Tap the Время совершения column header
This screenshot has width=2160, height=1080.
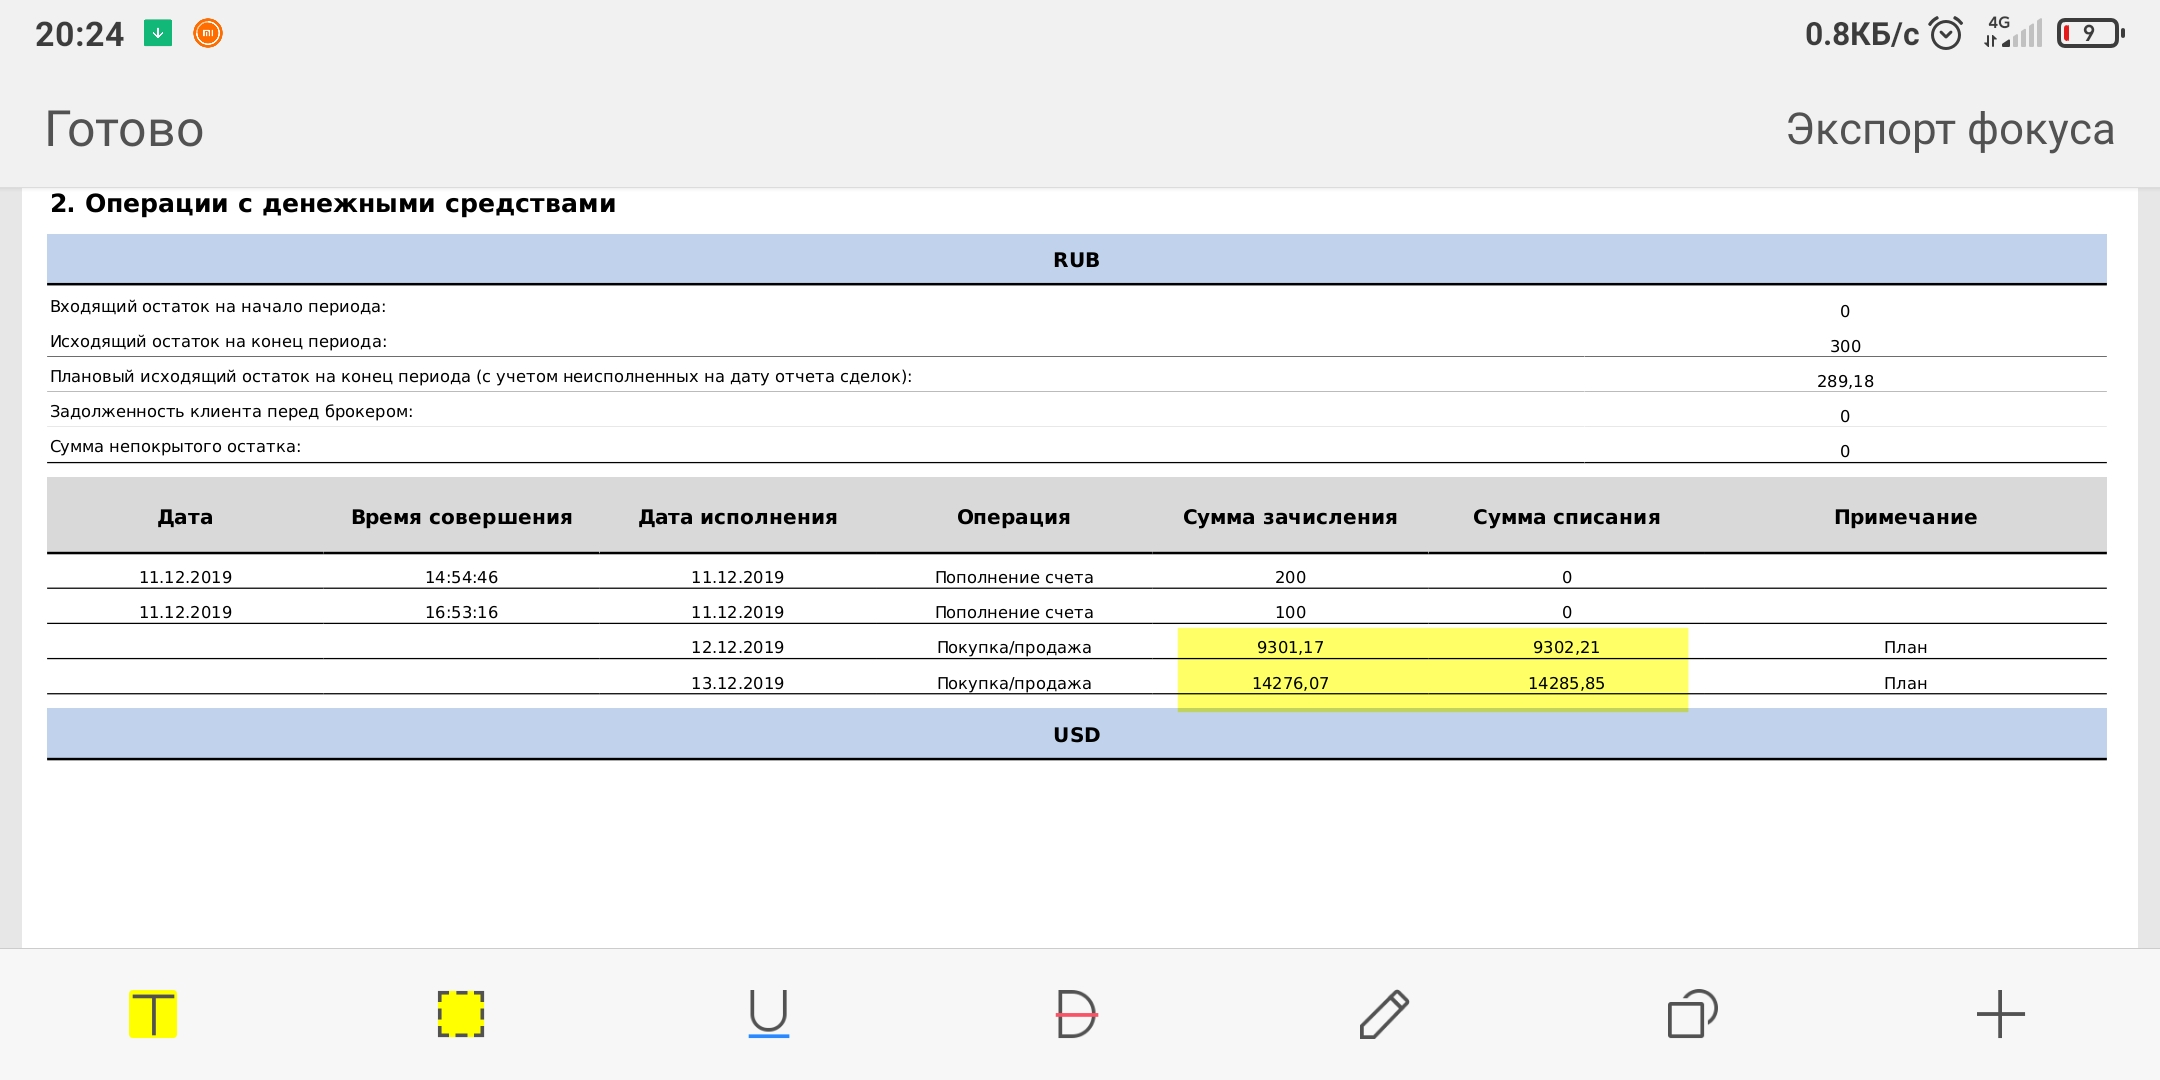(x=461, y=517)
